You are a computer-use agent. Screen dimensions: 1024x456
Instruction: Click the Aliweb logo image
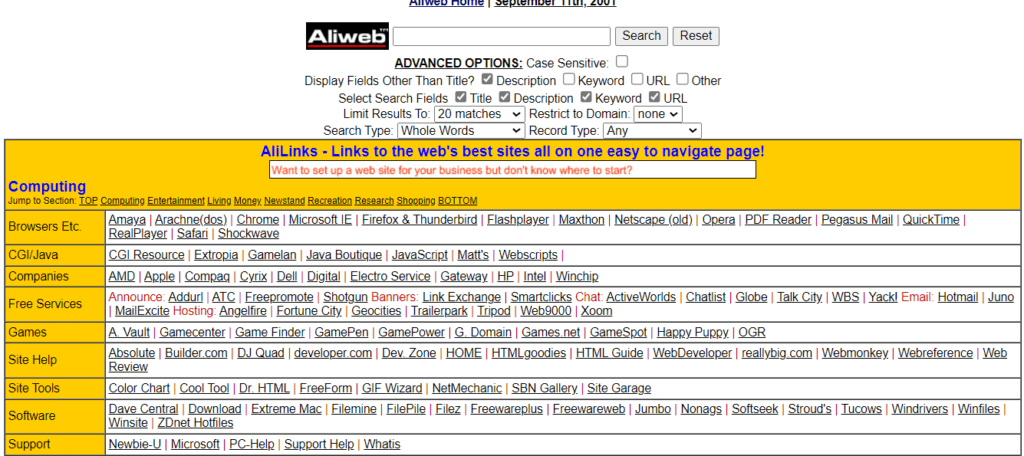coord(347,36)
